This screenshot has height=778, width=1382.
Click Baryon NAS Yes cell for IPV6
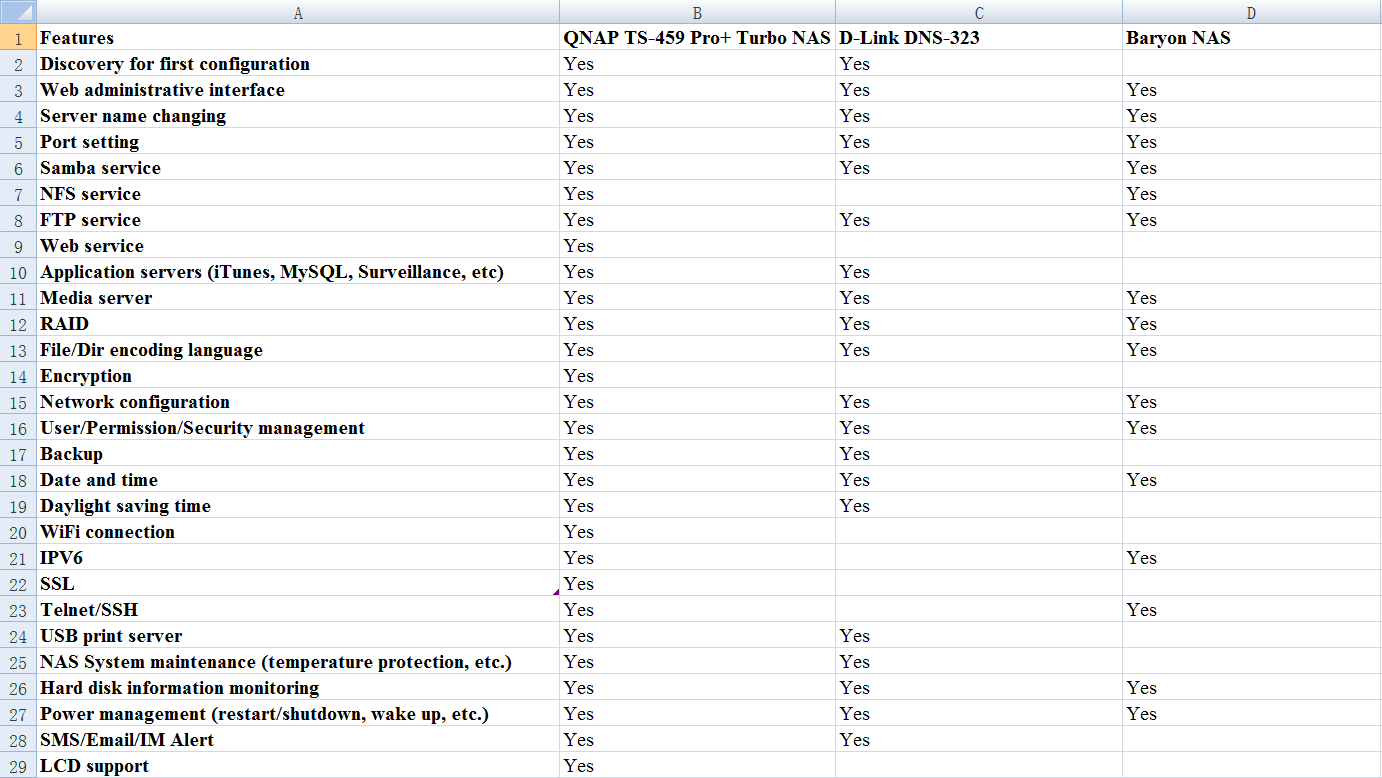[1141, 558]
